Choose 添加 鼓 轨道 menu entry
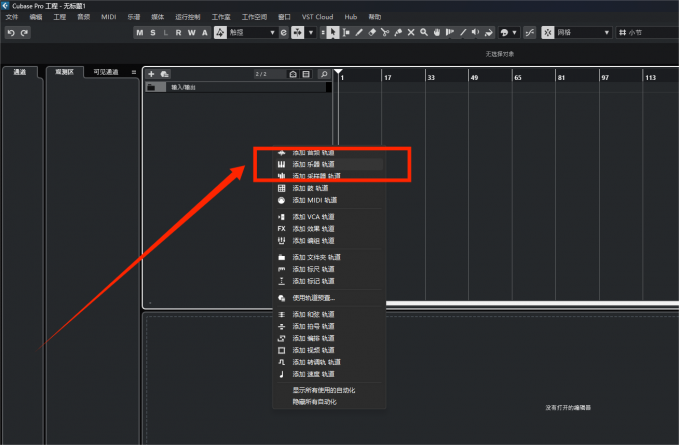 (329, 188)
